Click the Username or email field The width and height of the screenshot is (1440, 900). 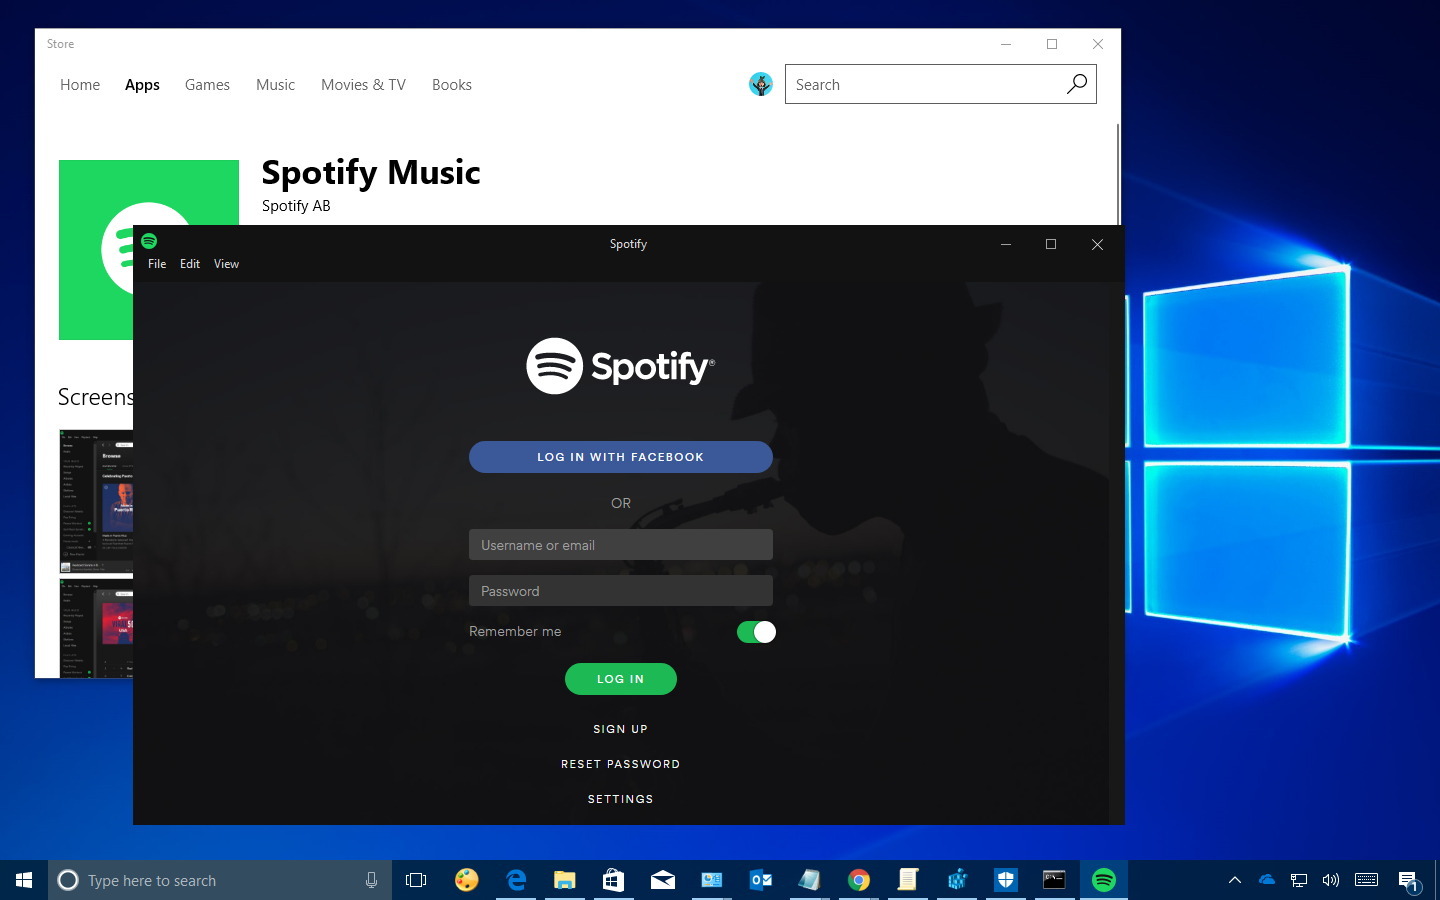(x=620, y=544)
